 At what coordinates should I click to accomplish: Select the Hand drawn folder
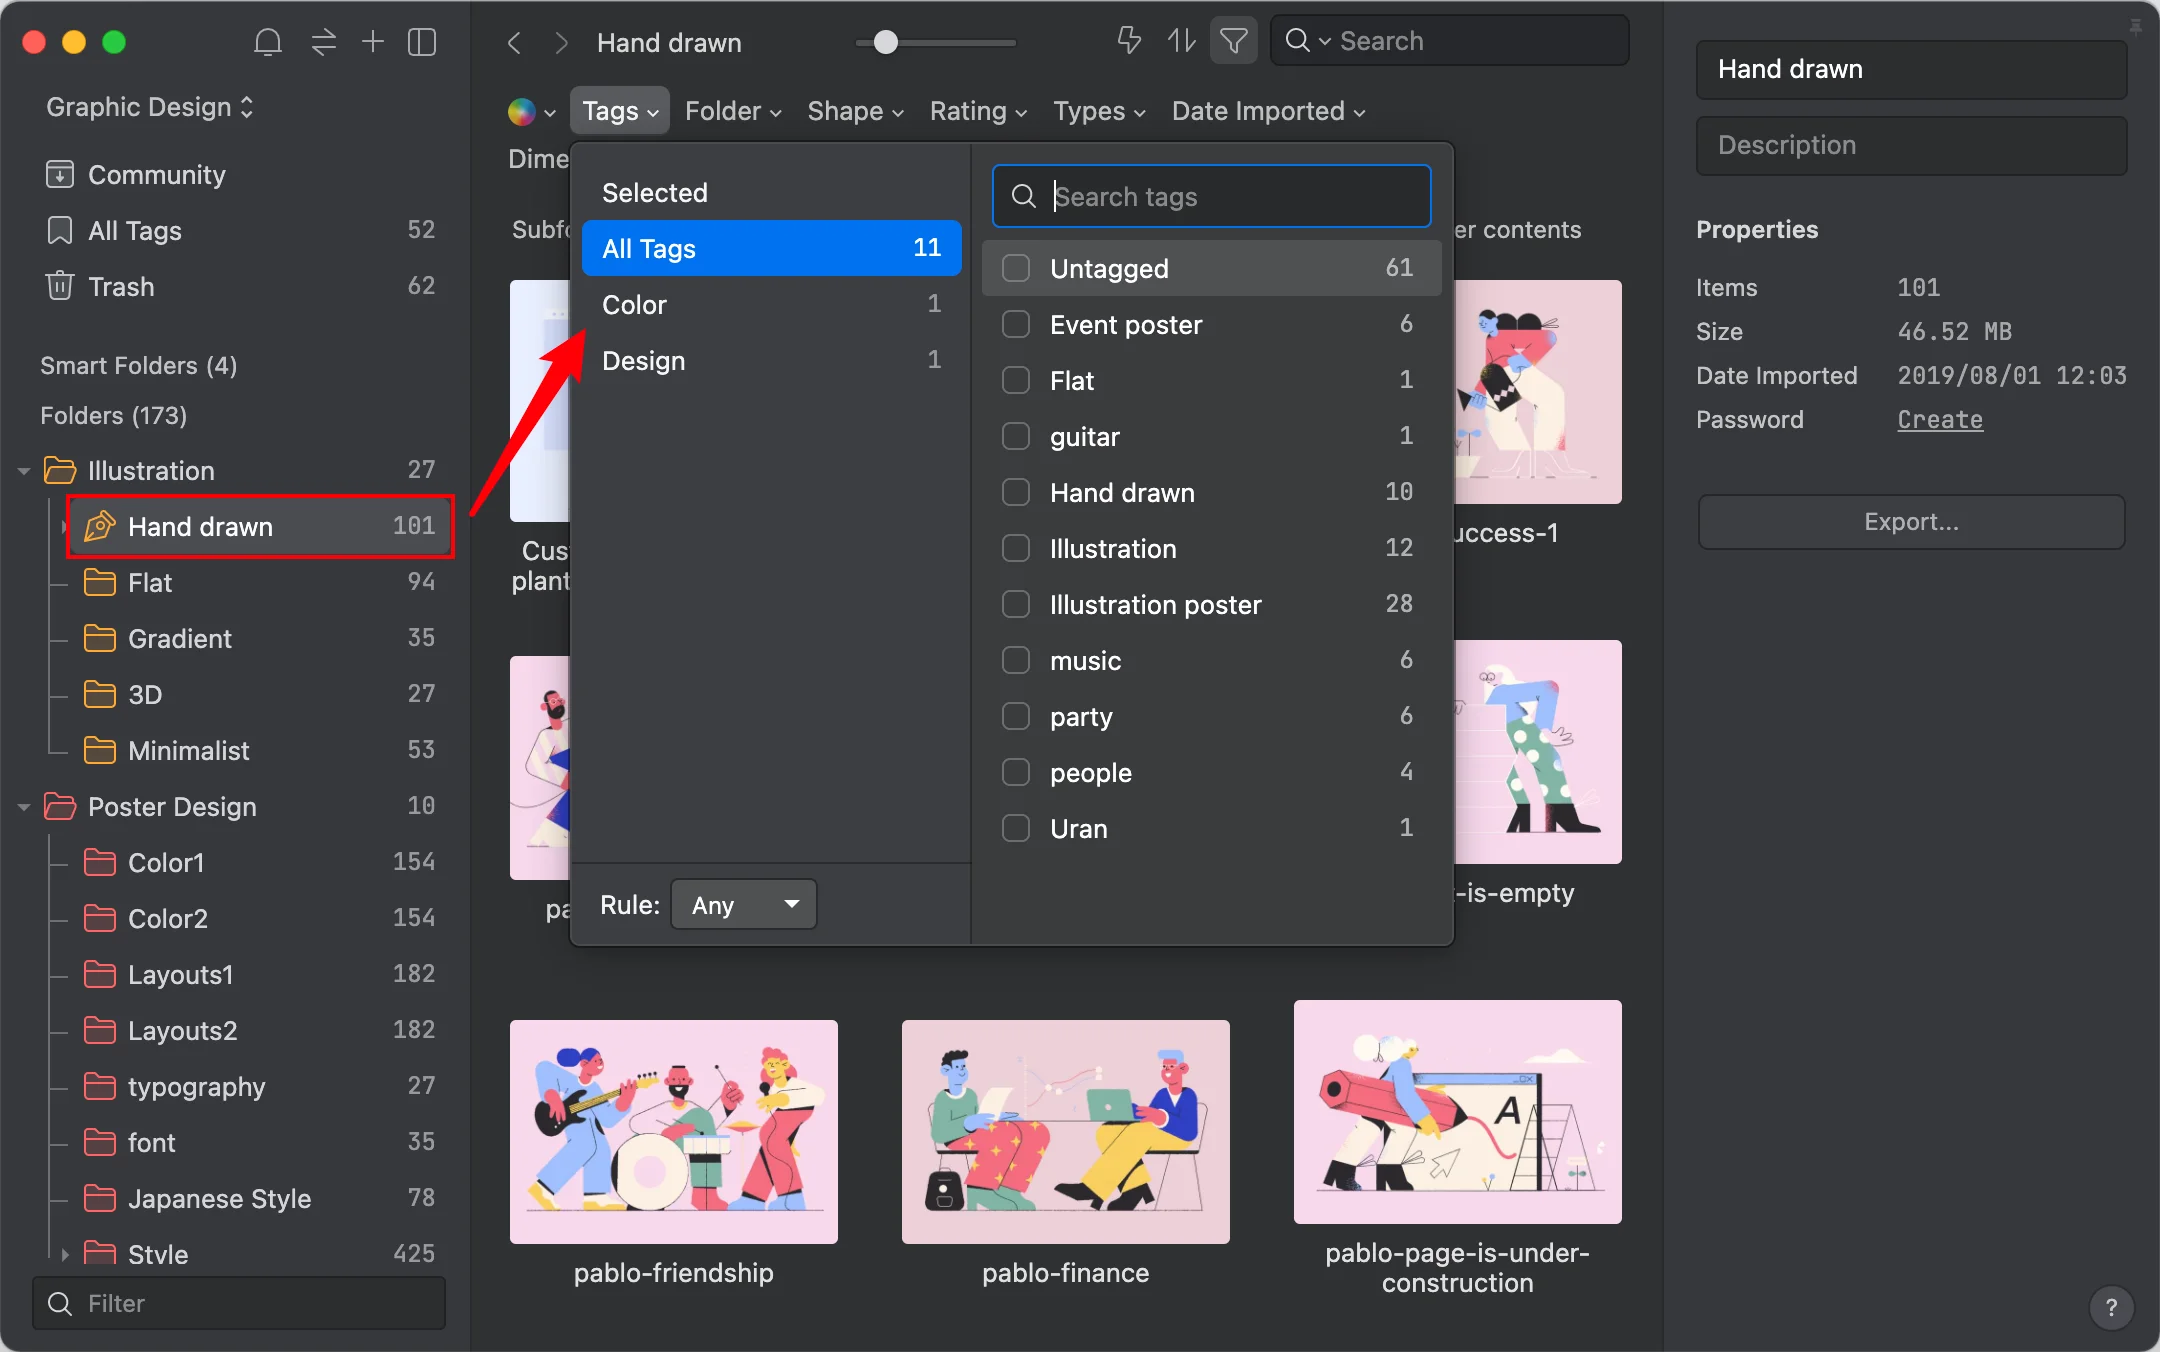260,527
